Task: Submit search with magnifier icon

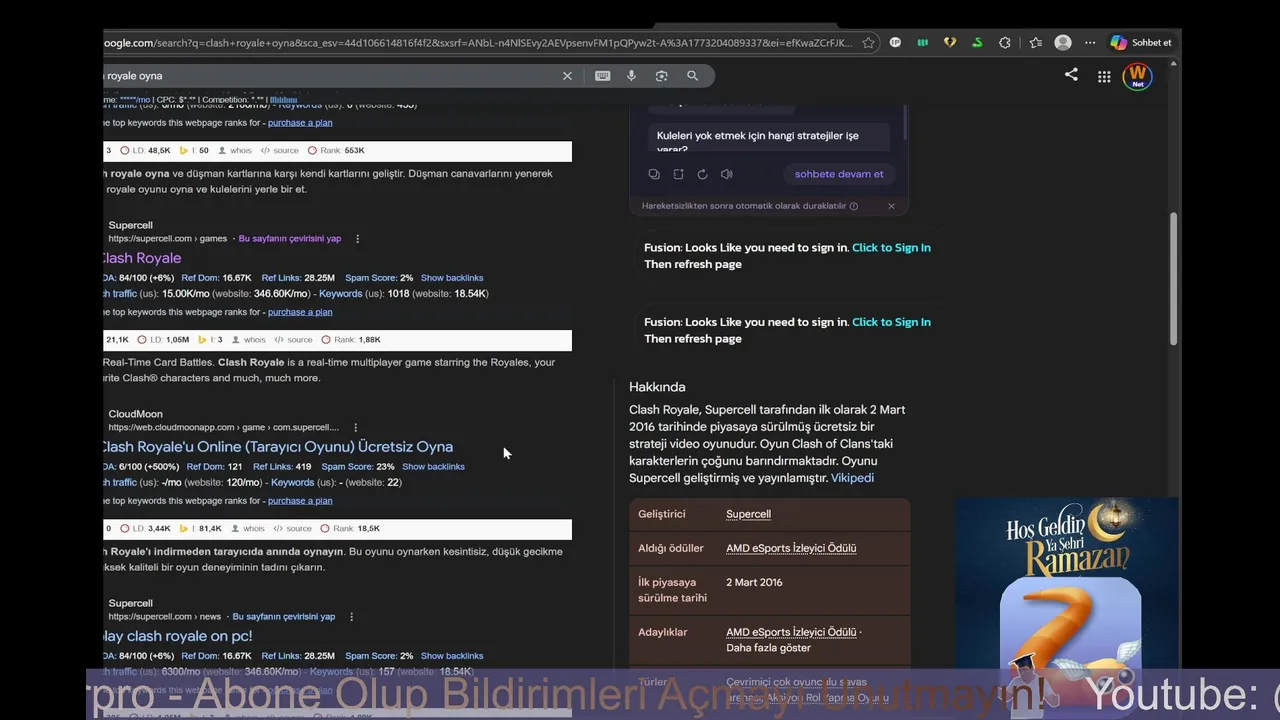Action: [692, 76]
